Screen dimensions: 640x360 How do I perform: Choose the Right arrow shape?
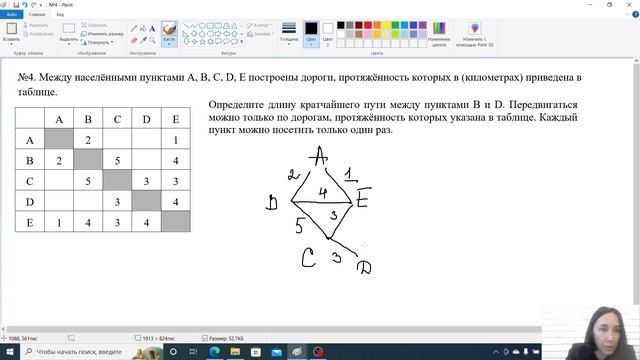[218, 33]
